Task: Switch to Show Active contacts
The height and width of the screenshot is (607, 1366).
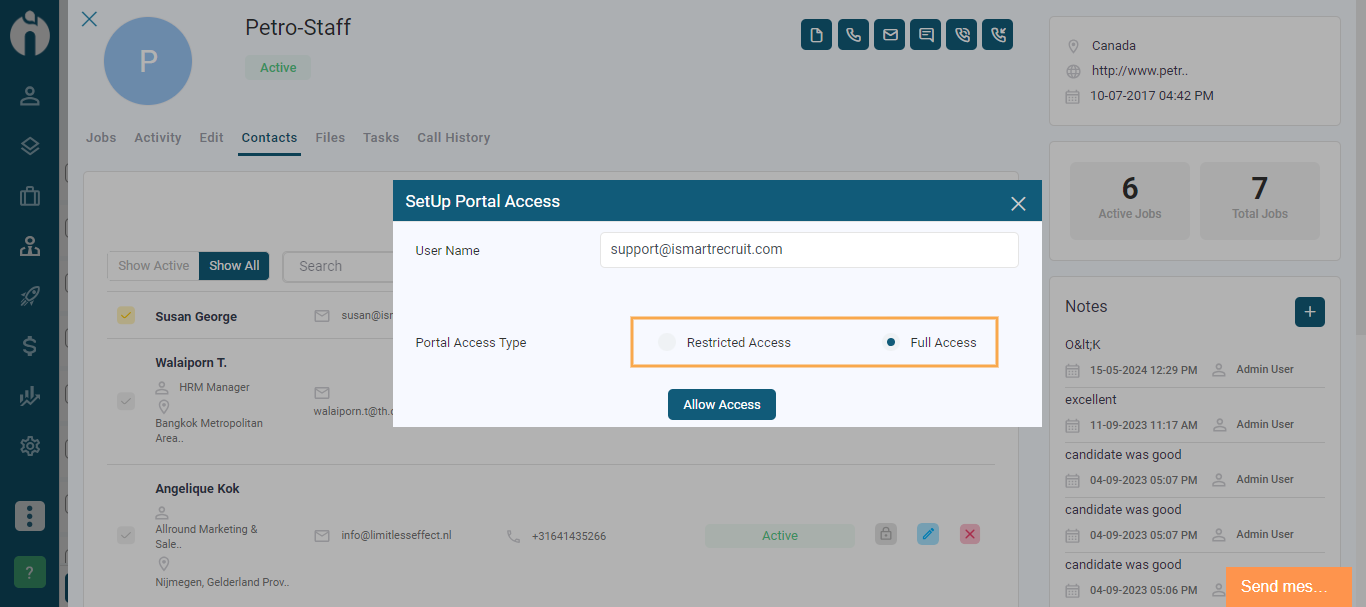Action: (x=153, y=266)
